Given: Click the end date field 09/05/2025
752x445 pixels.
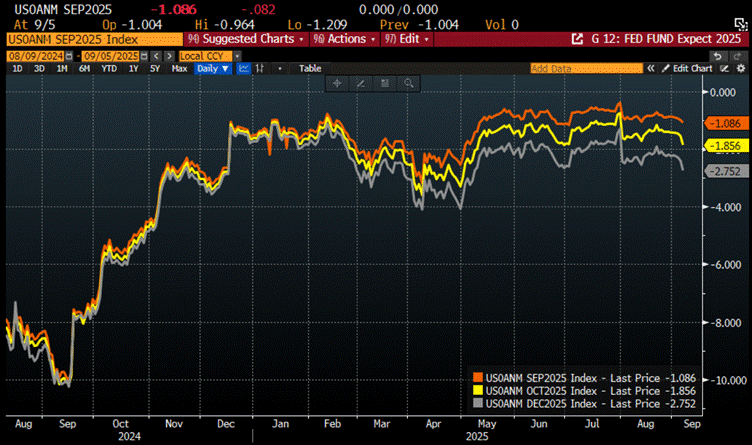Looking at the screenshot, I should 111,56.
